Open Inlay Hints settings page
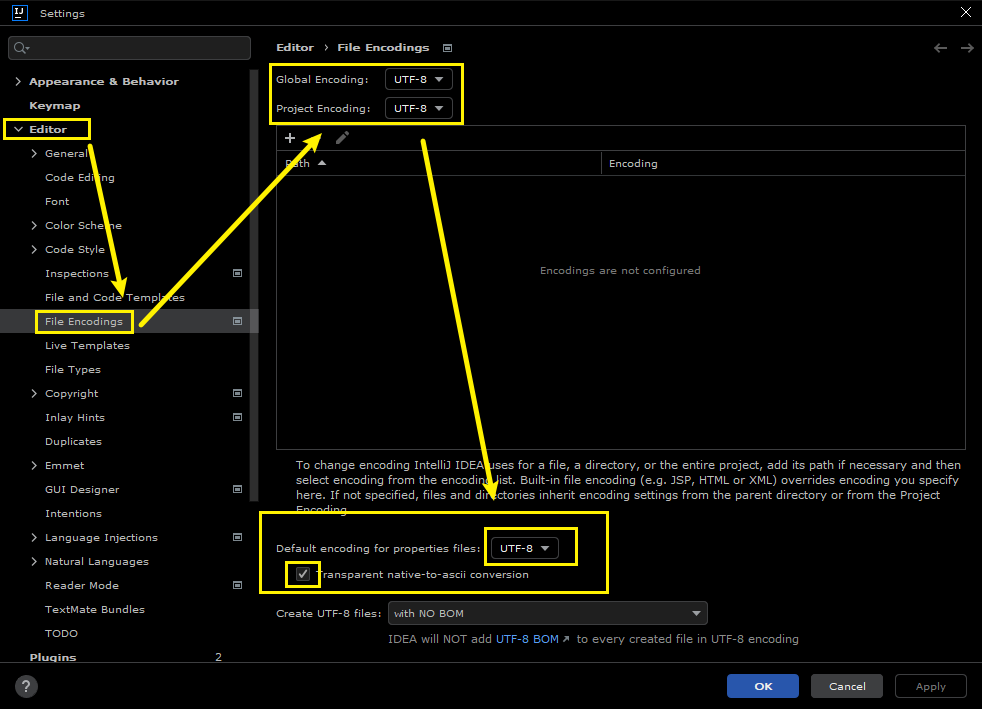The height and width of the screenshot is (709, 982). [x=75, y=417]
